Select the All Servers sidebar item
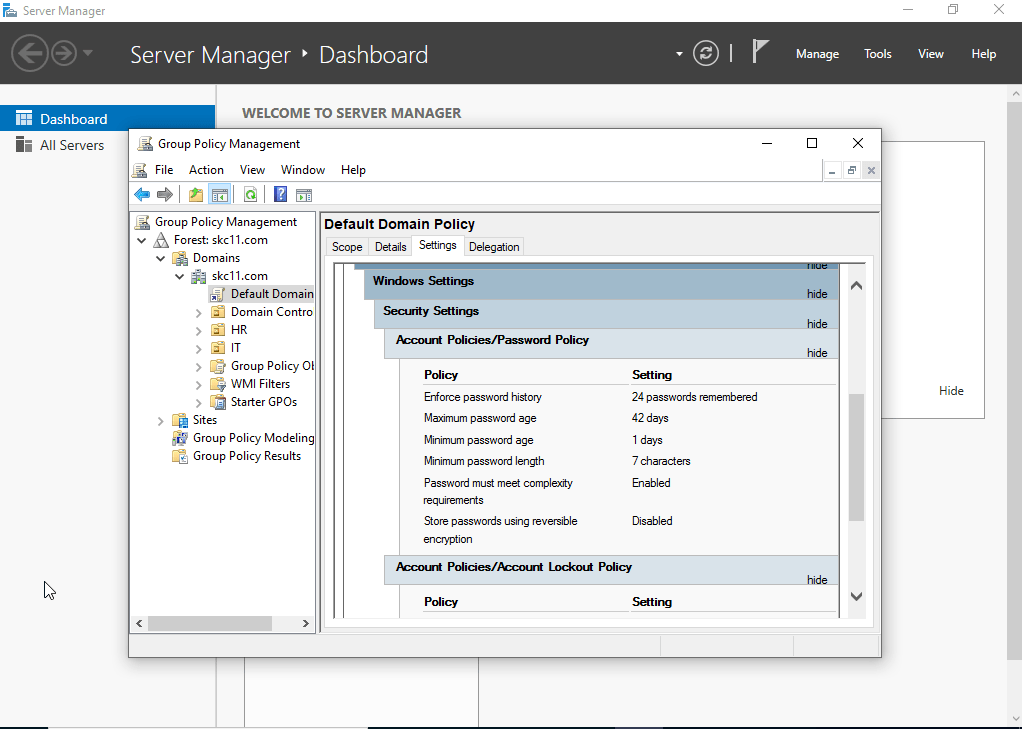This screenshot has width=1022, height=729. pyautogui.click(x=71, y=145)
